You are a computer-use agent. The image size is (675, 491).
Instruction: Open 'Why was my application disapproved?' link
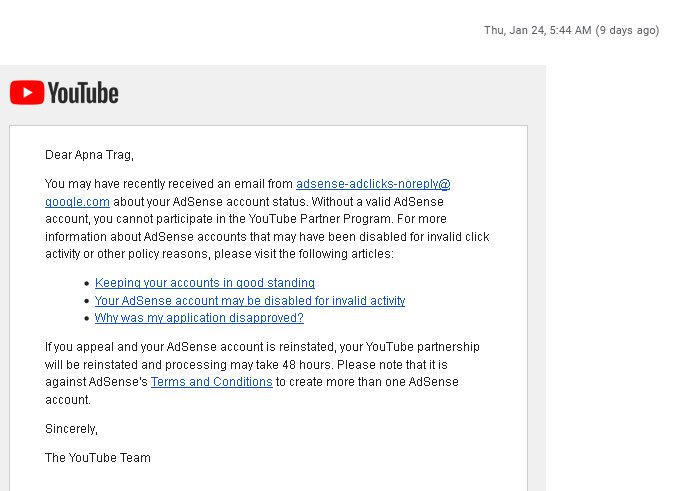point(199,318)
